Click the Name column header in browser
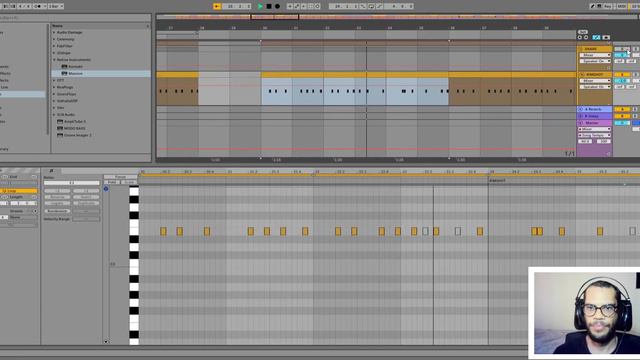This screenshot has width=640, height=360. (x=100, y=26)
